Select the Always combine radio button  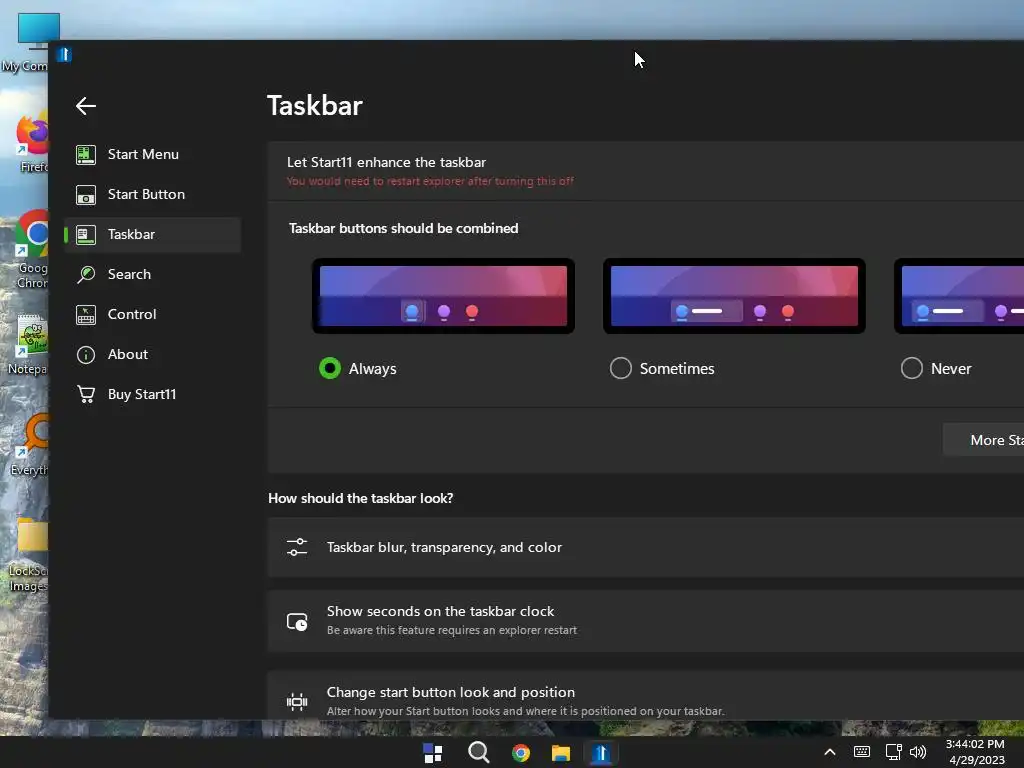tap(330, 368)
